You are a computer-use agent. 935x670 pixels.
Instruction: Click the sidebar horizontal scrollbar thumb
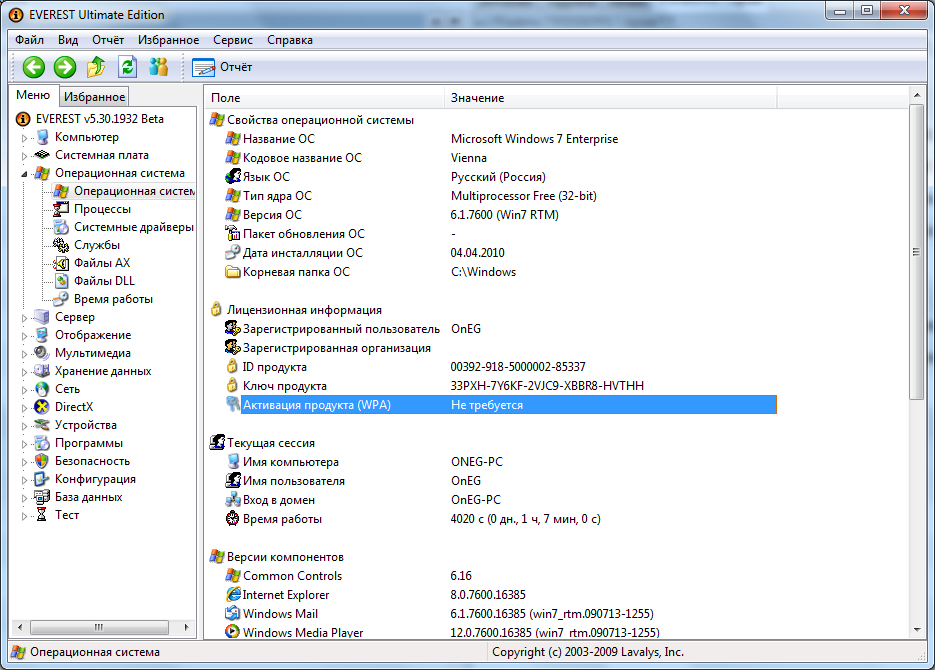click(99, 627)
